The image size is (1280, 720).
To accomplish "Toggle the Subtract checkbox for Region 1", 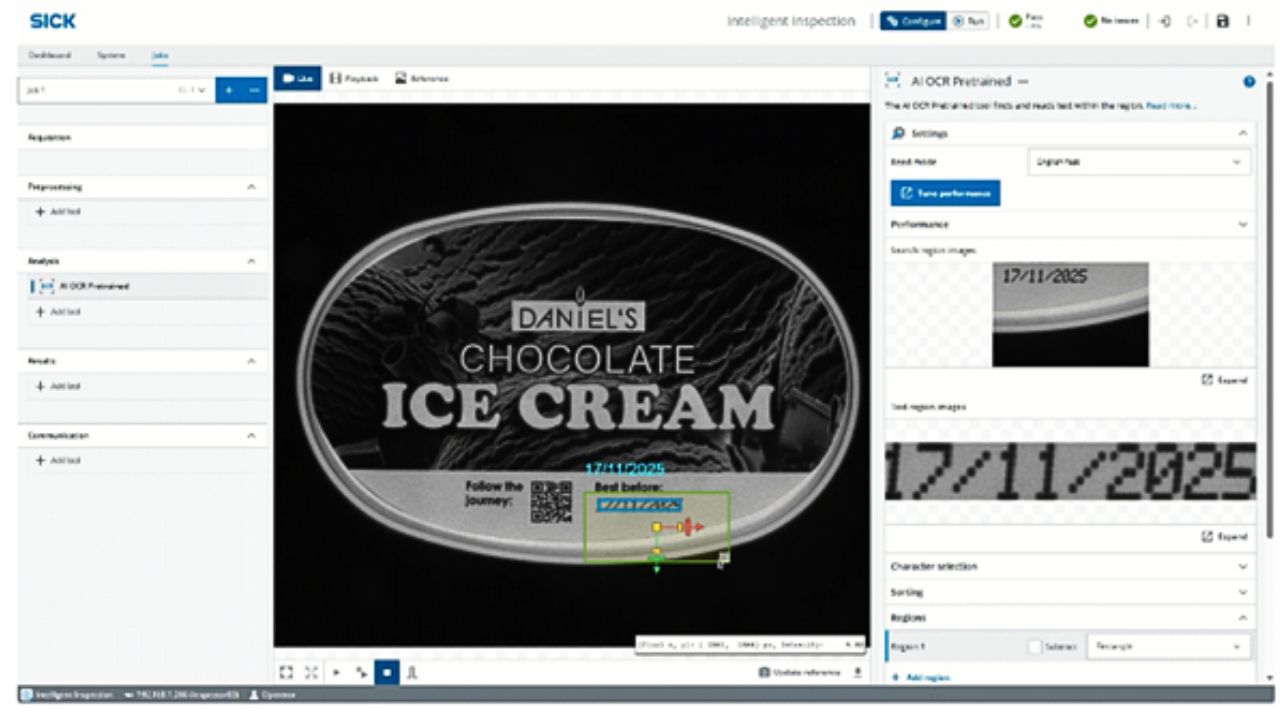I will tap(1035, 647).
